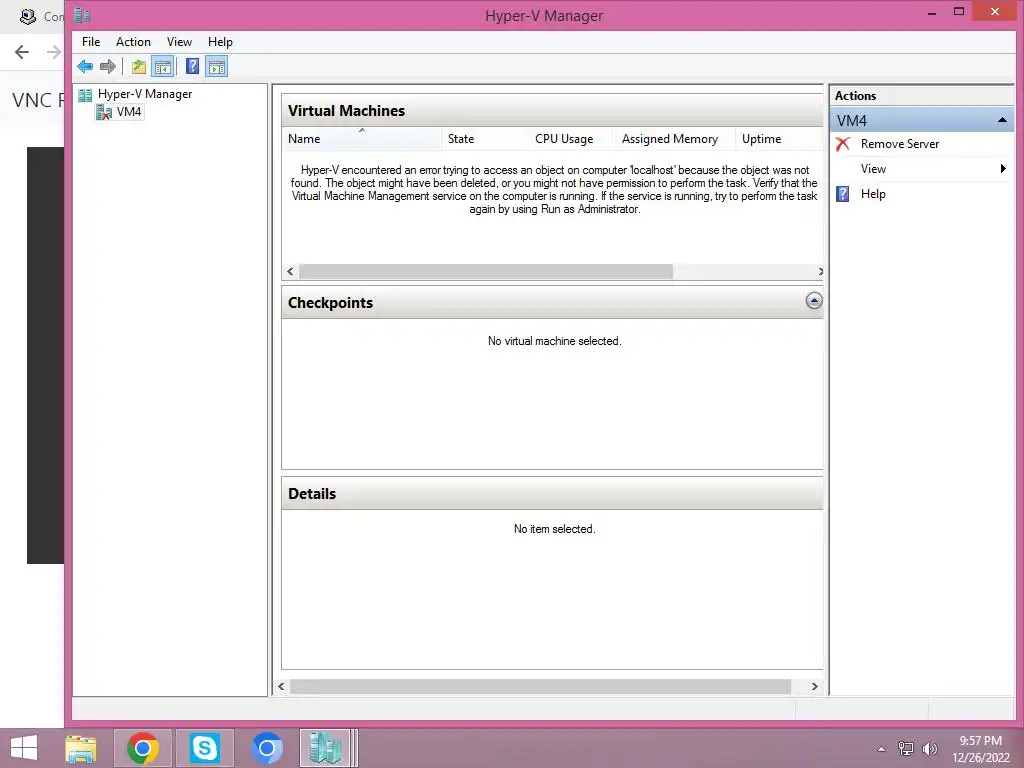Expand the View submenu arrow
The height and width of the screenshot is (768, 1024).
(x=1003, y=168)
